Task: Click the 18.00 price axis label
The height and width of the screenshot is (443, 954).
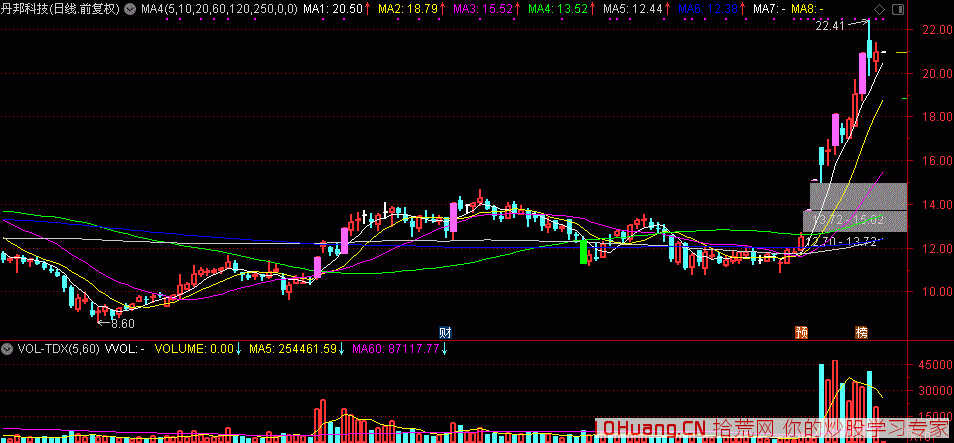Action: (x=936, y=117)
